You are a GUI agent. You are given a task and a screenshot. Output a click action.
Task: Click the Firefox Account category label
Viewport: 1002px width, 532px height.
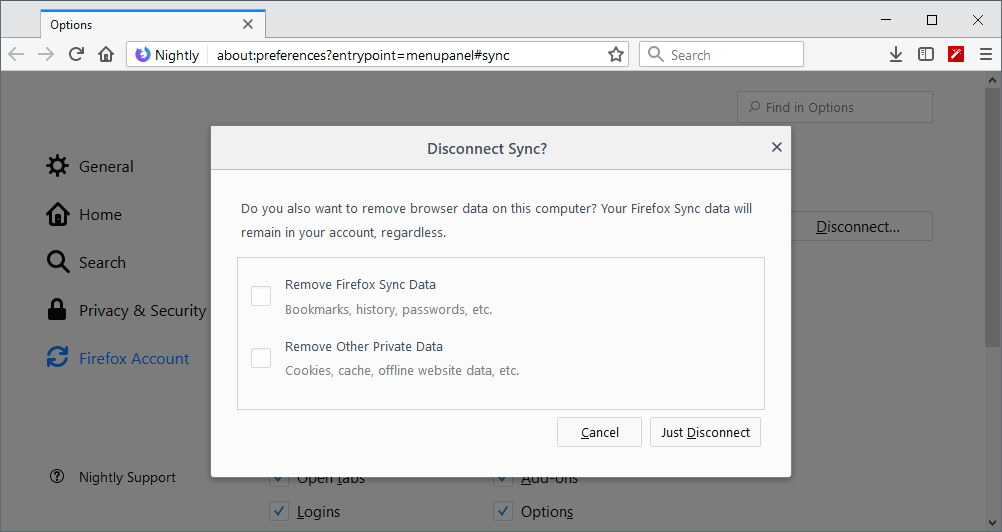coord(134,358)
